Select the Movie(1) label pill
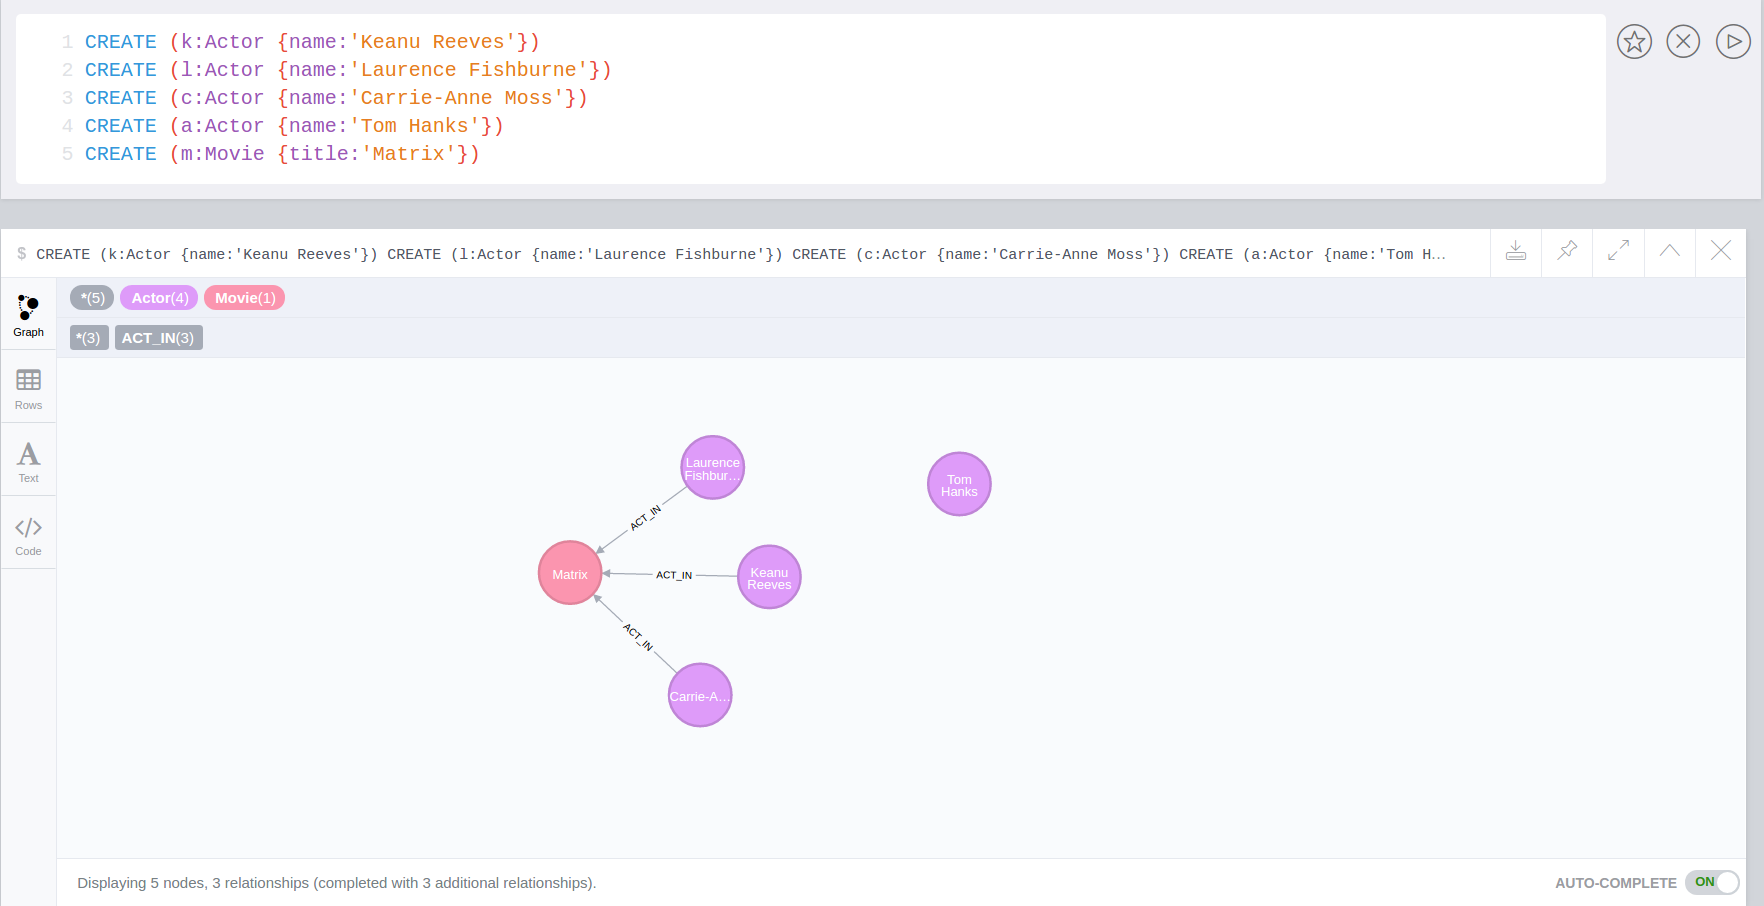1764x906 pixels. pyautogui.click(x=244, y=297)
